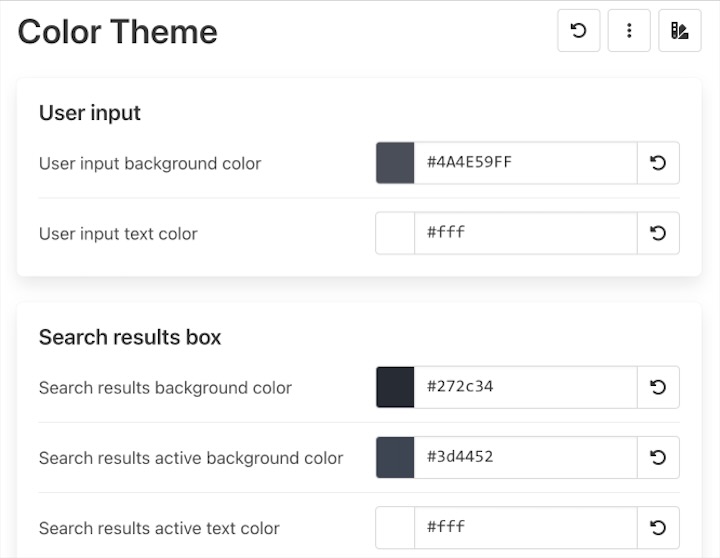The image size is (720, 558).
Task: Reset Search results active text color
Action: click(x=658, y=527)
